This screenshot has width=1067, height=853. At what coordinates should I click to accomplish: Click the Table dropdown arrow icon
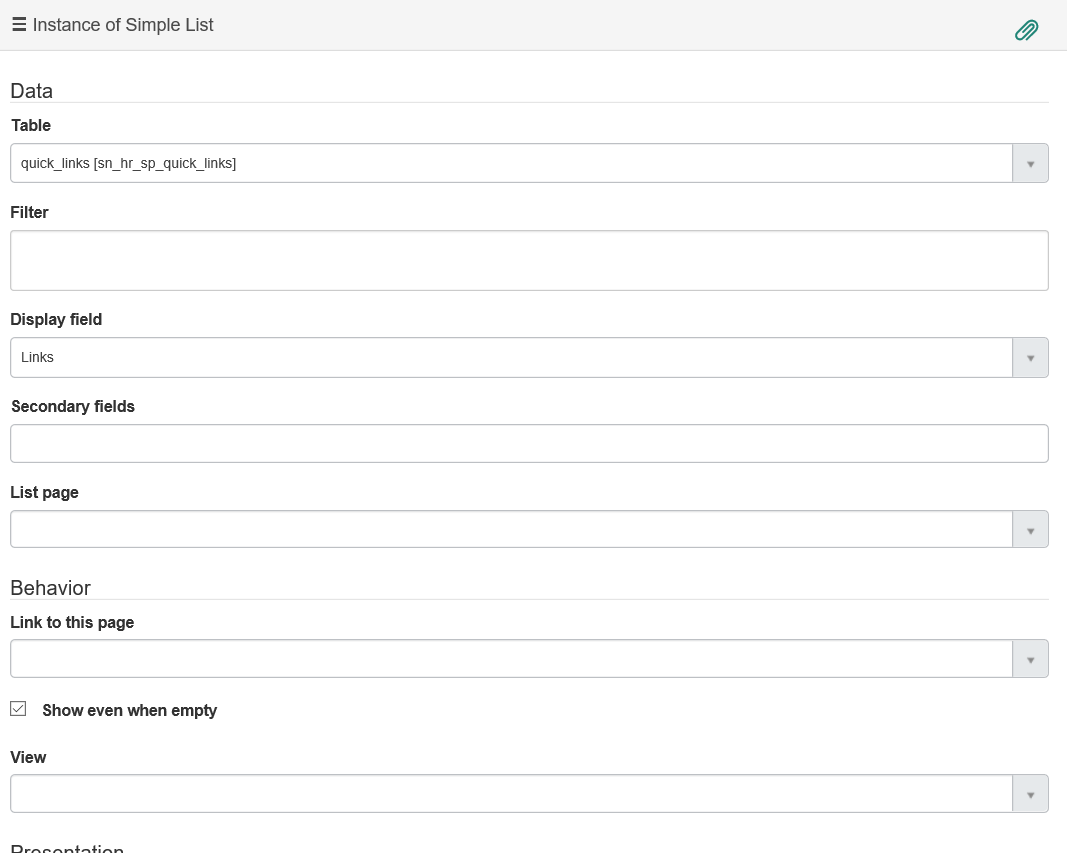1030,162
